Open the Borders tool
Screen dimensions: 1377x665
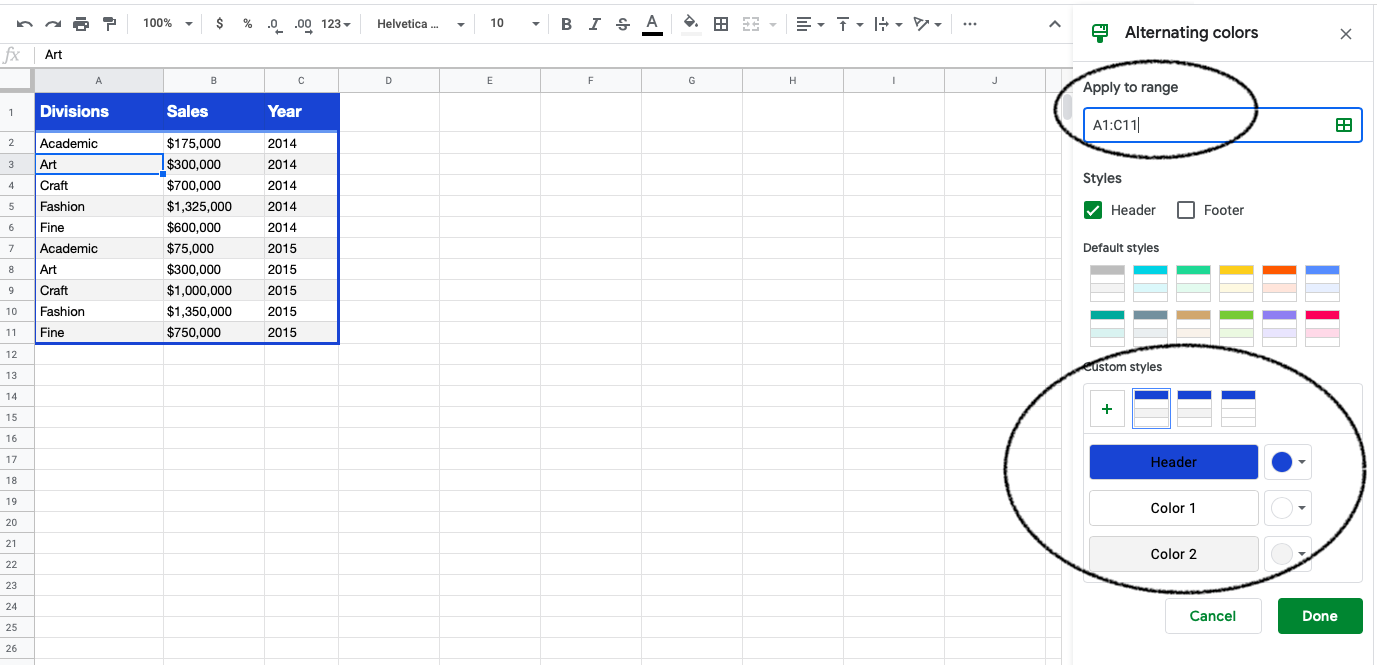click(721, 23)
